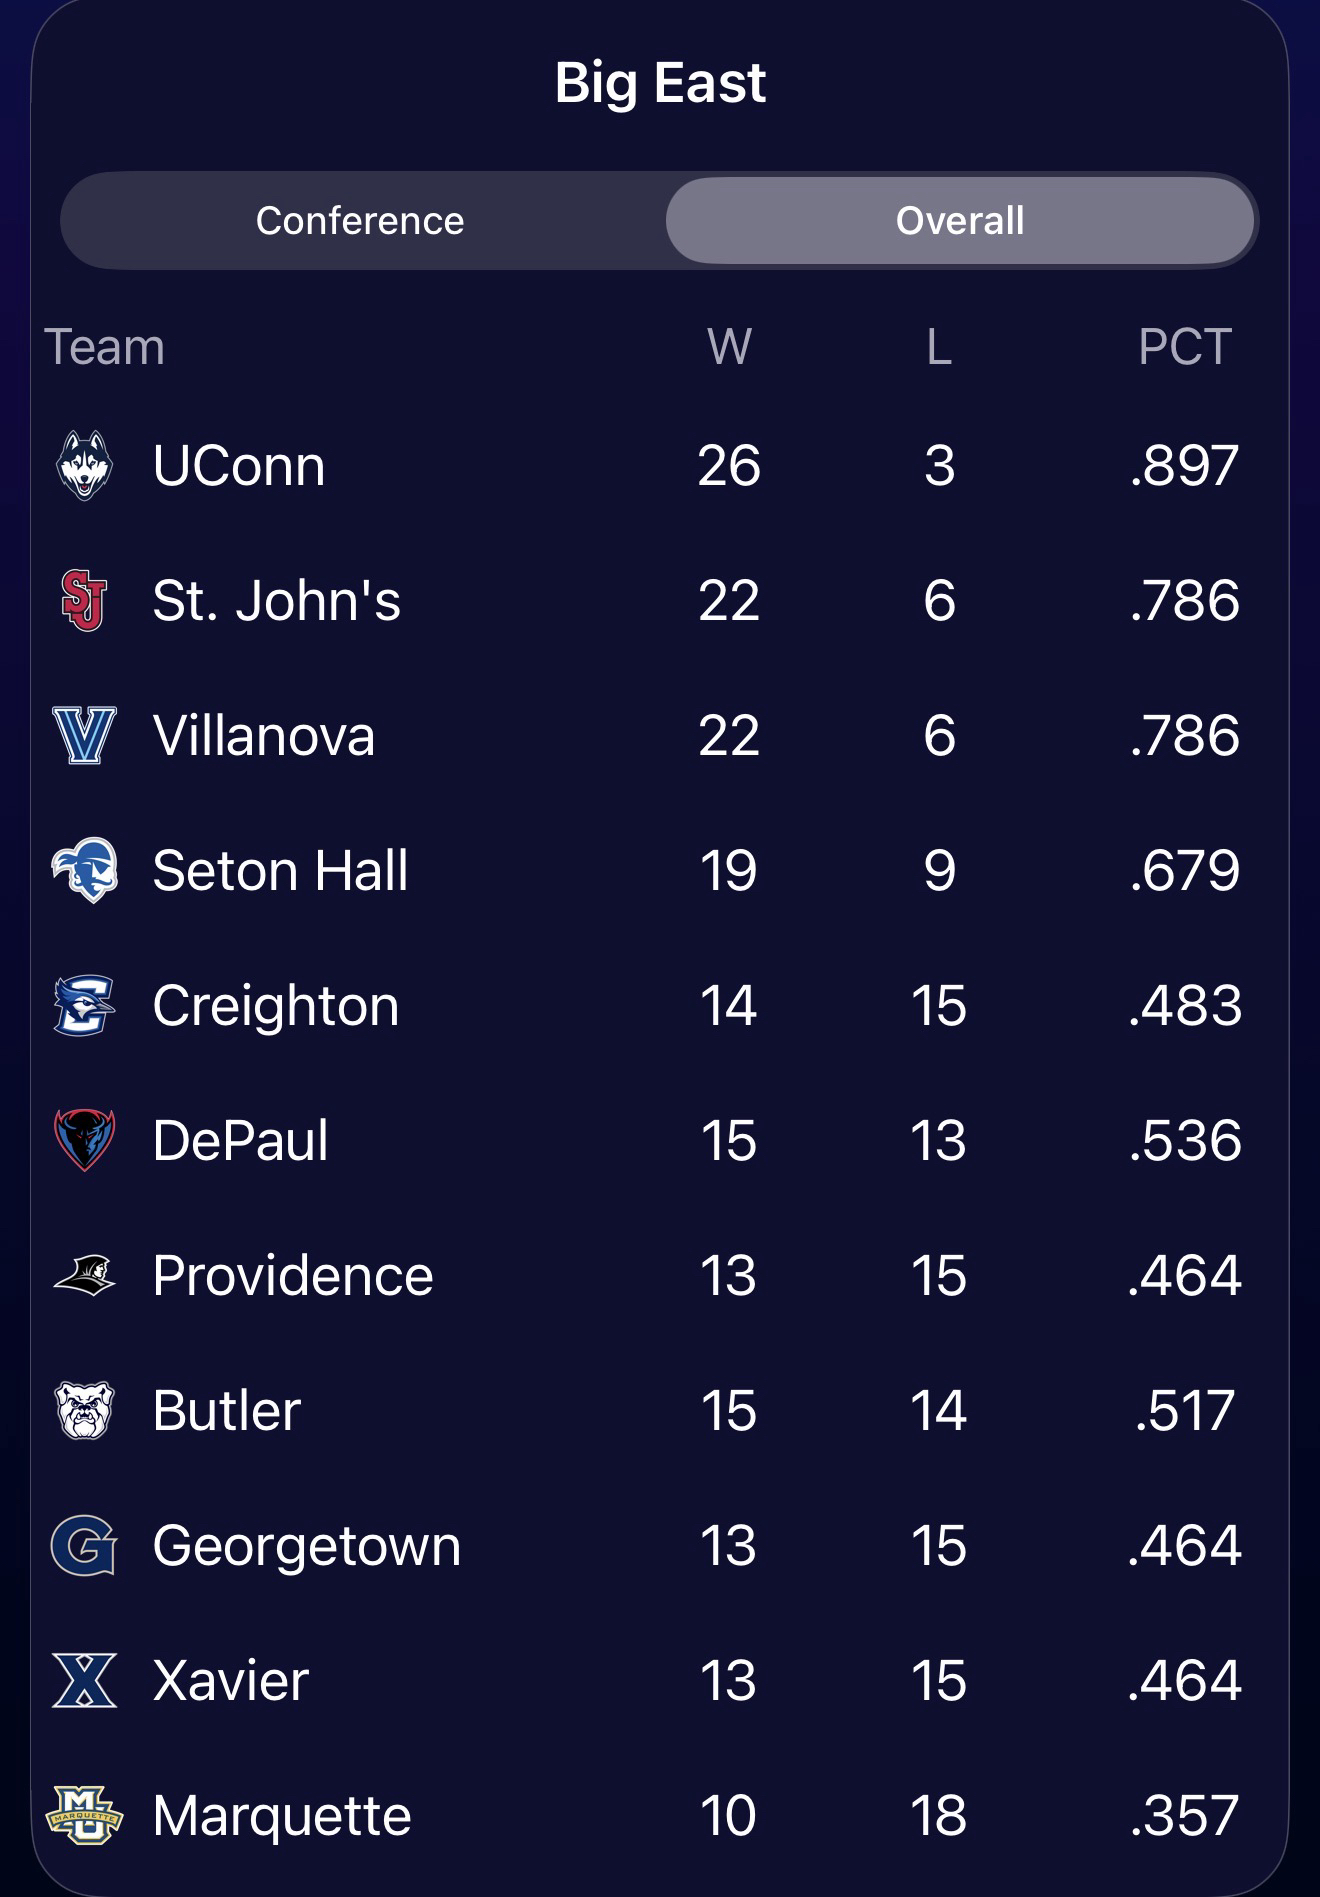Click the Team column header

click(x=104, y=347)
